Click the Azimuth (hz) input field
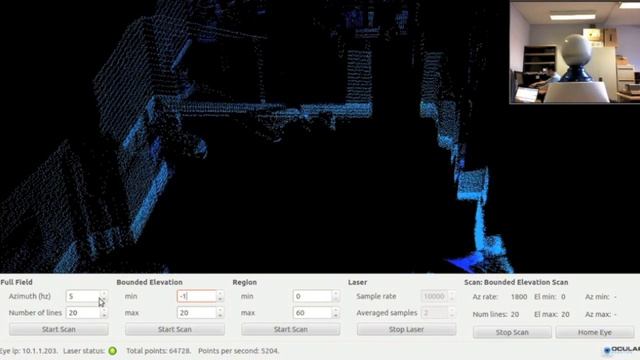Viewport: 640px width, 360px height. pos(83,296)
